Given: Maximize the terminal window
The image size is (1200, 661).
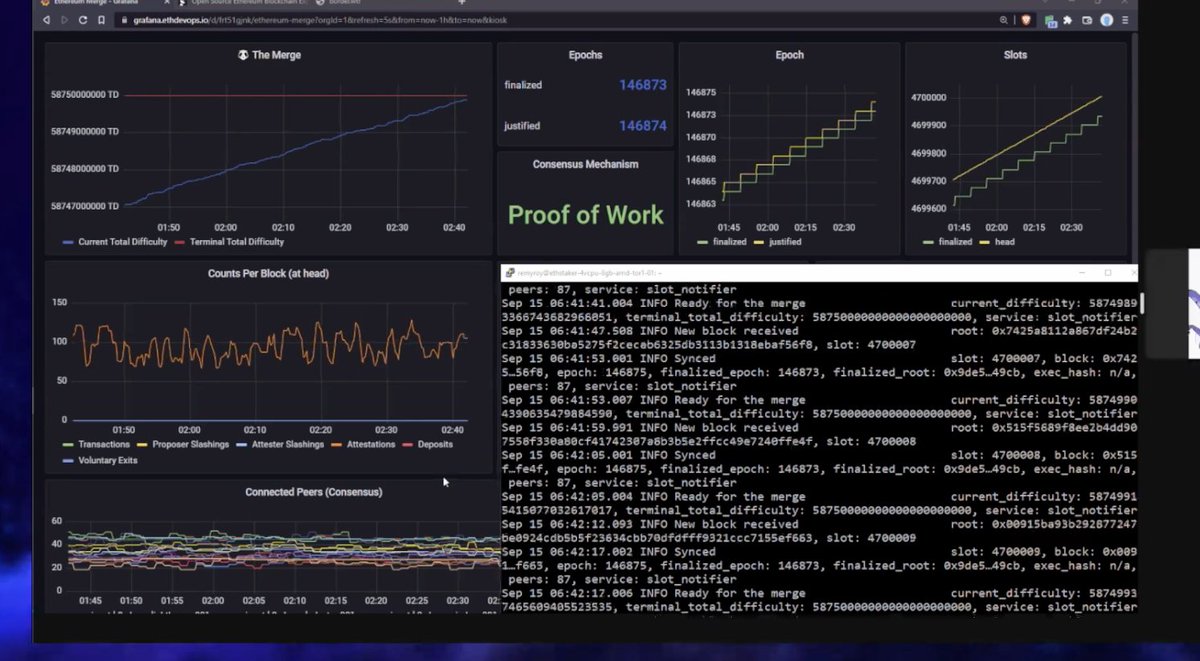Looking at the screenshot, I should pos(1107,272).
